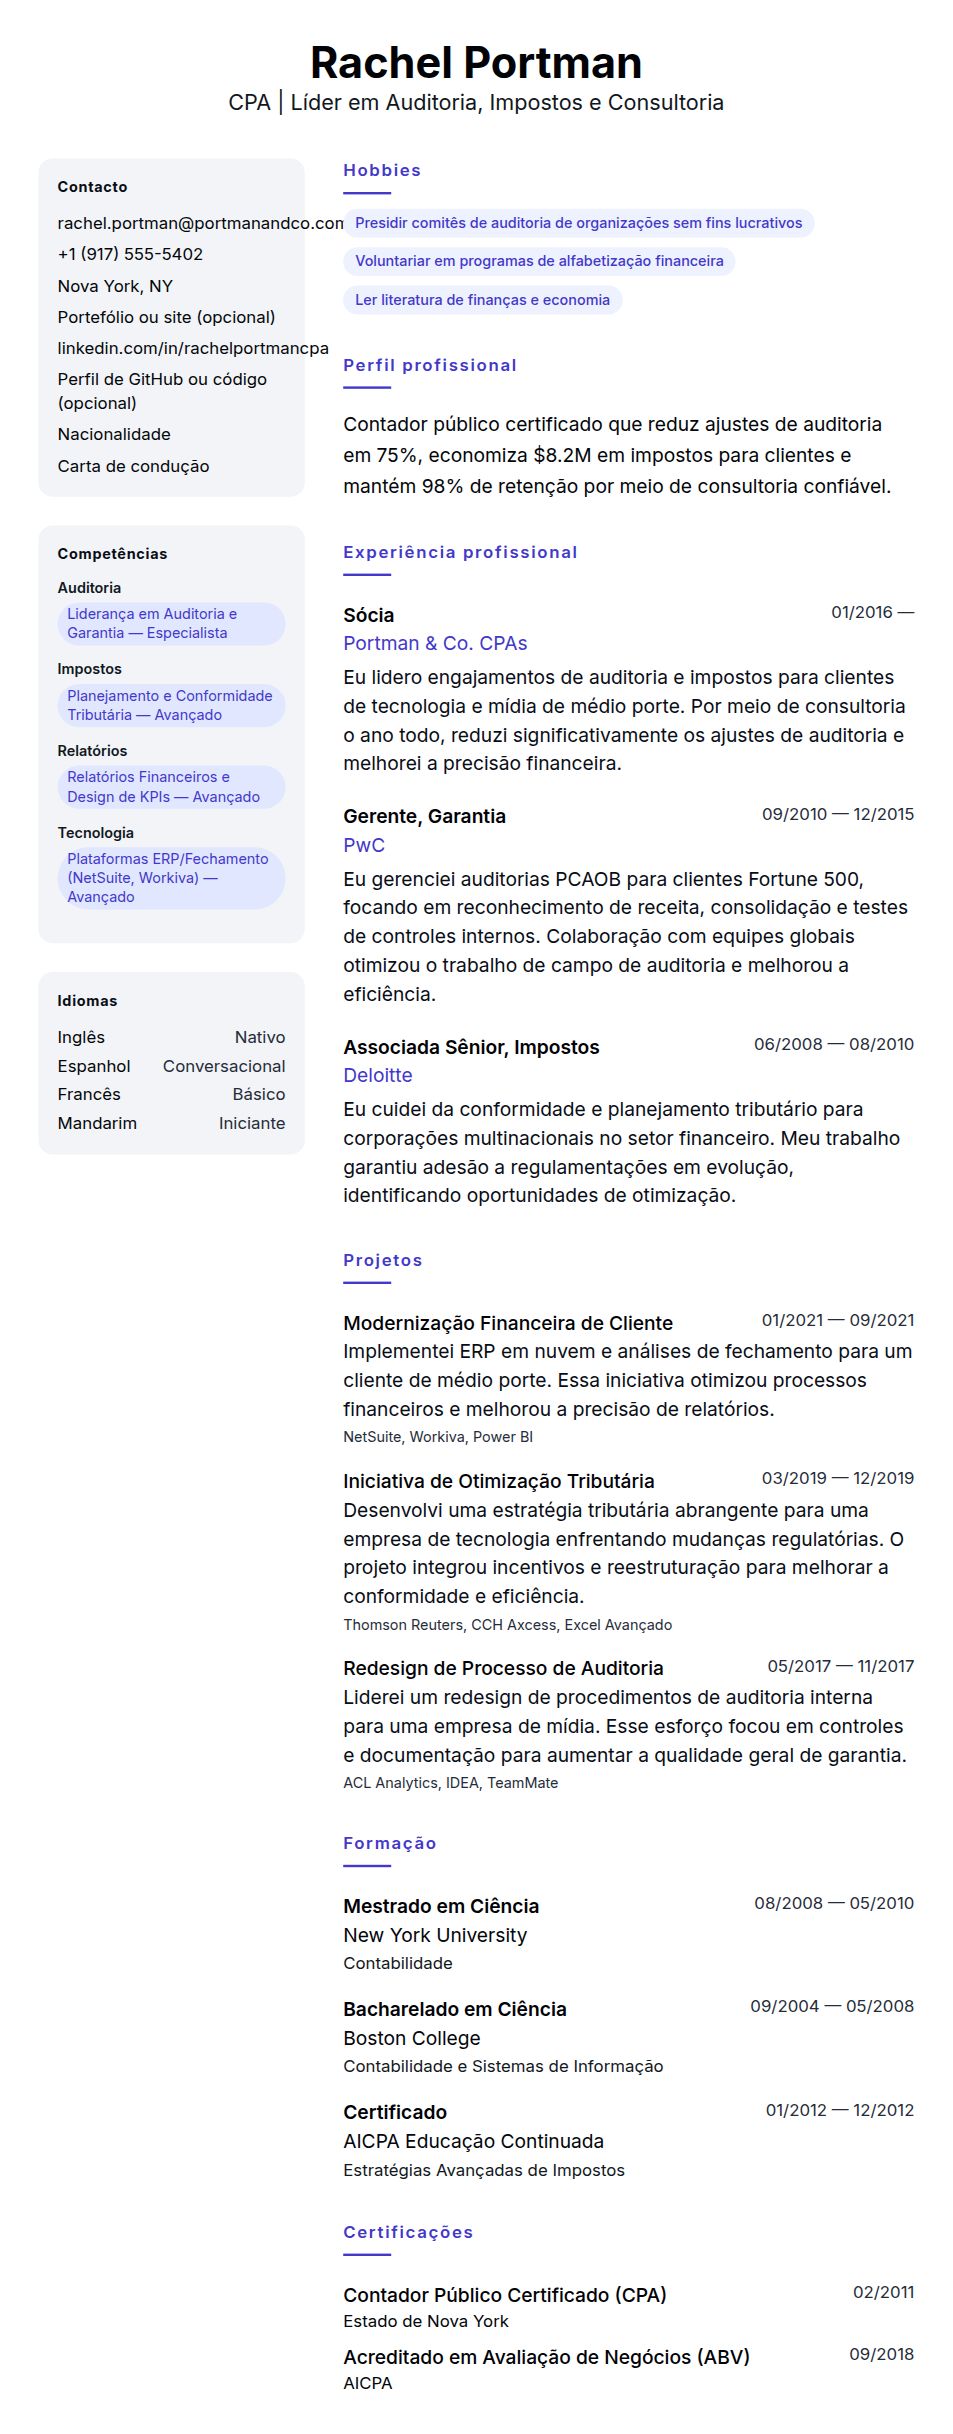Click the New York University school name

435,1936
